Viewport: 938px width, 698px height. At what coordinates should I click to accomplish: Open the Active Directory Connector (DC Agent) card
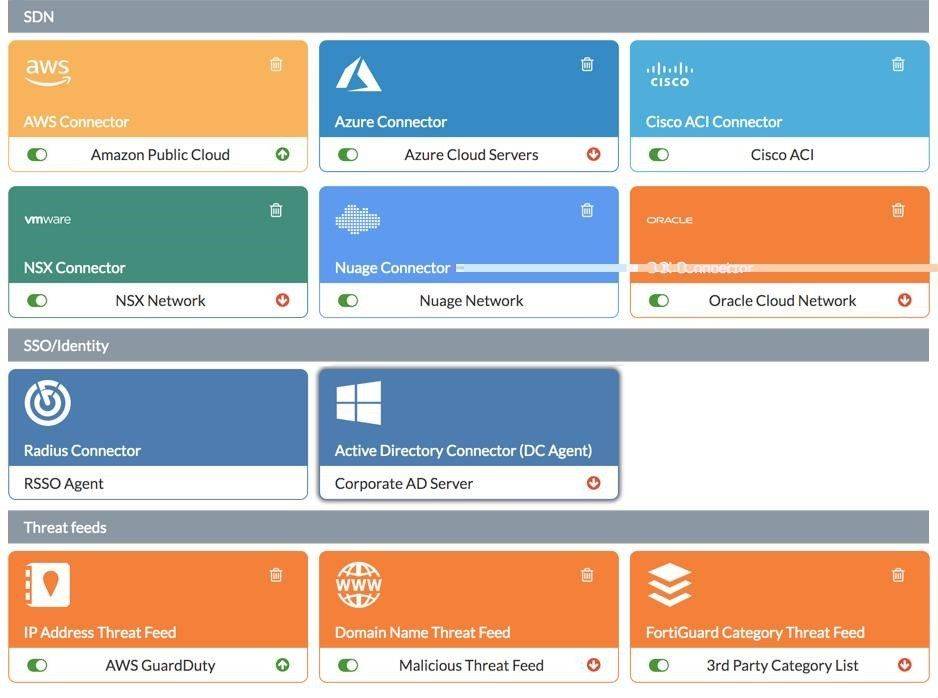469,434
